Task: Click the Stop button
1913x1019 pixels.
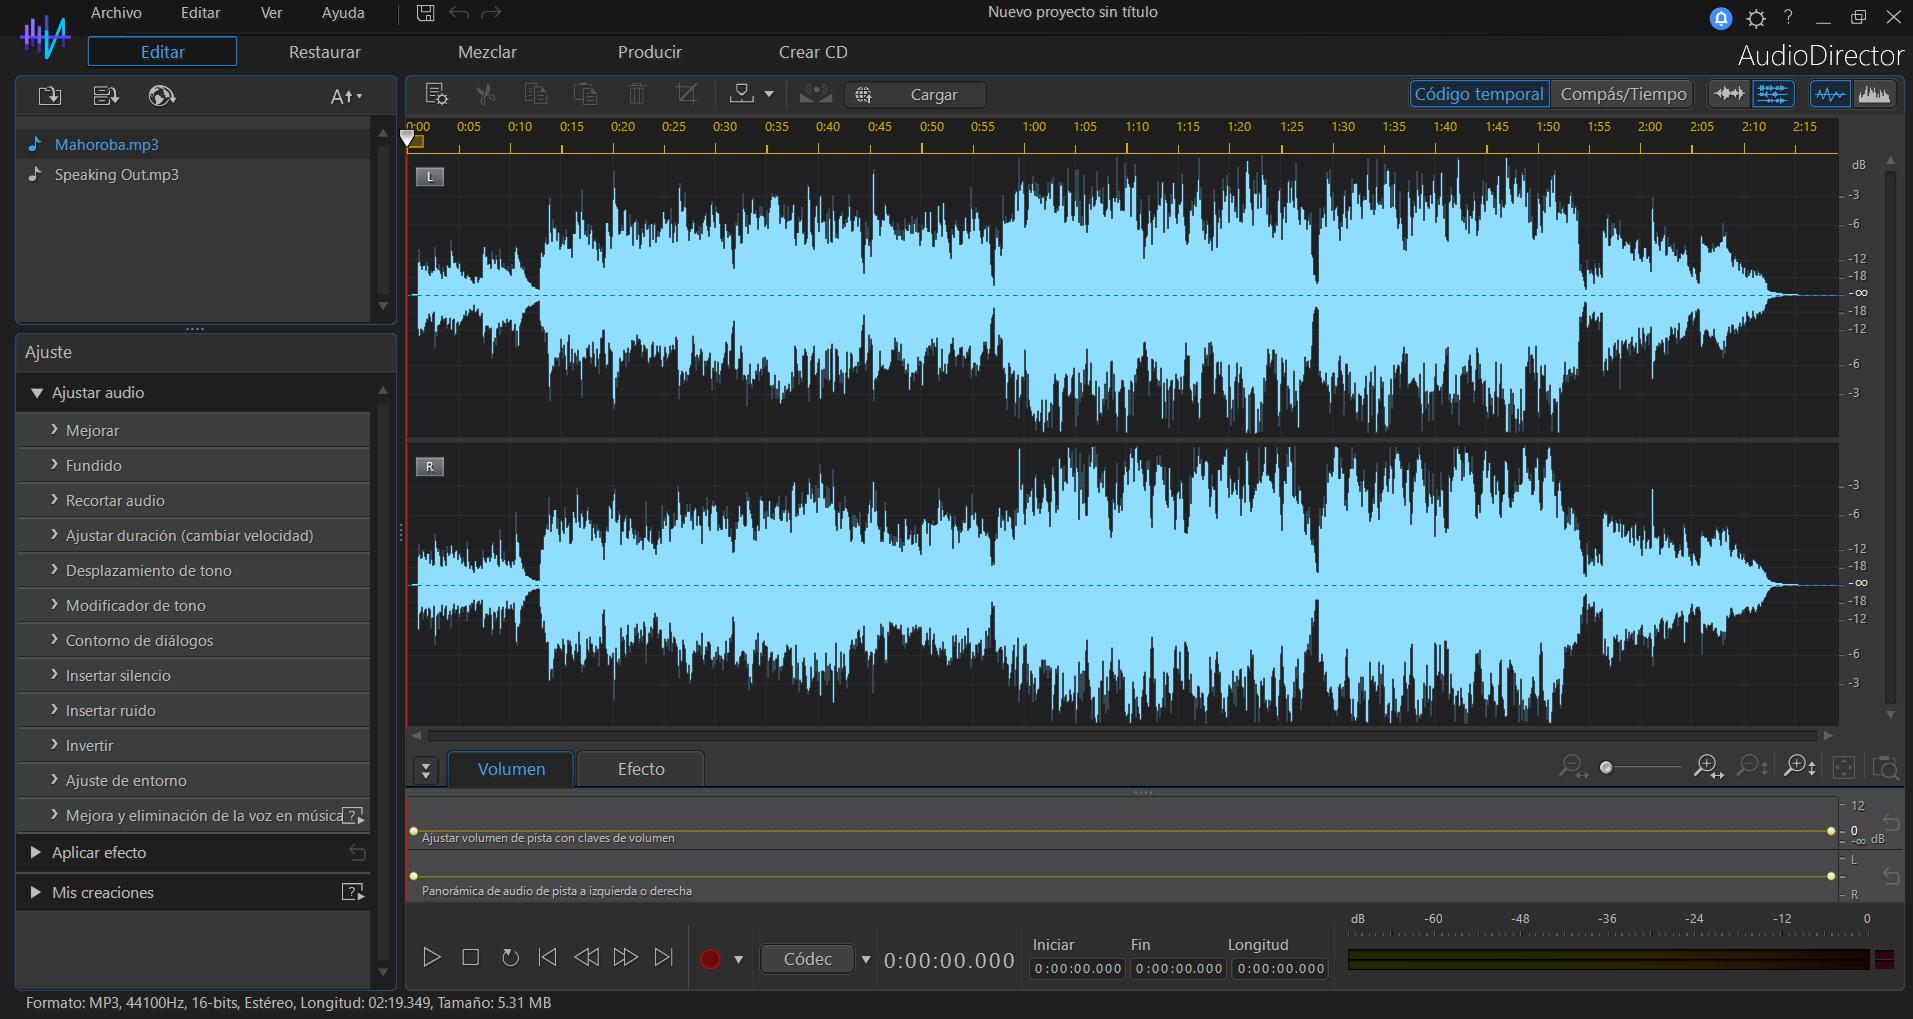Action: point(470,958)
